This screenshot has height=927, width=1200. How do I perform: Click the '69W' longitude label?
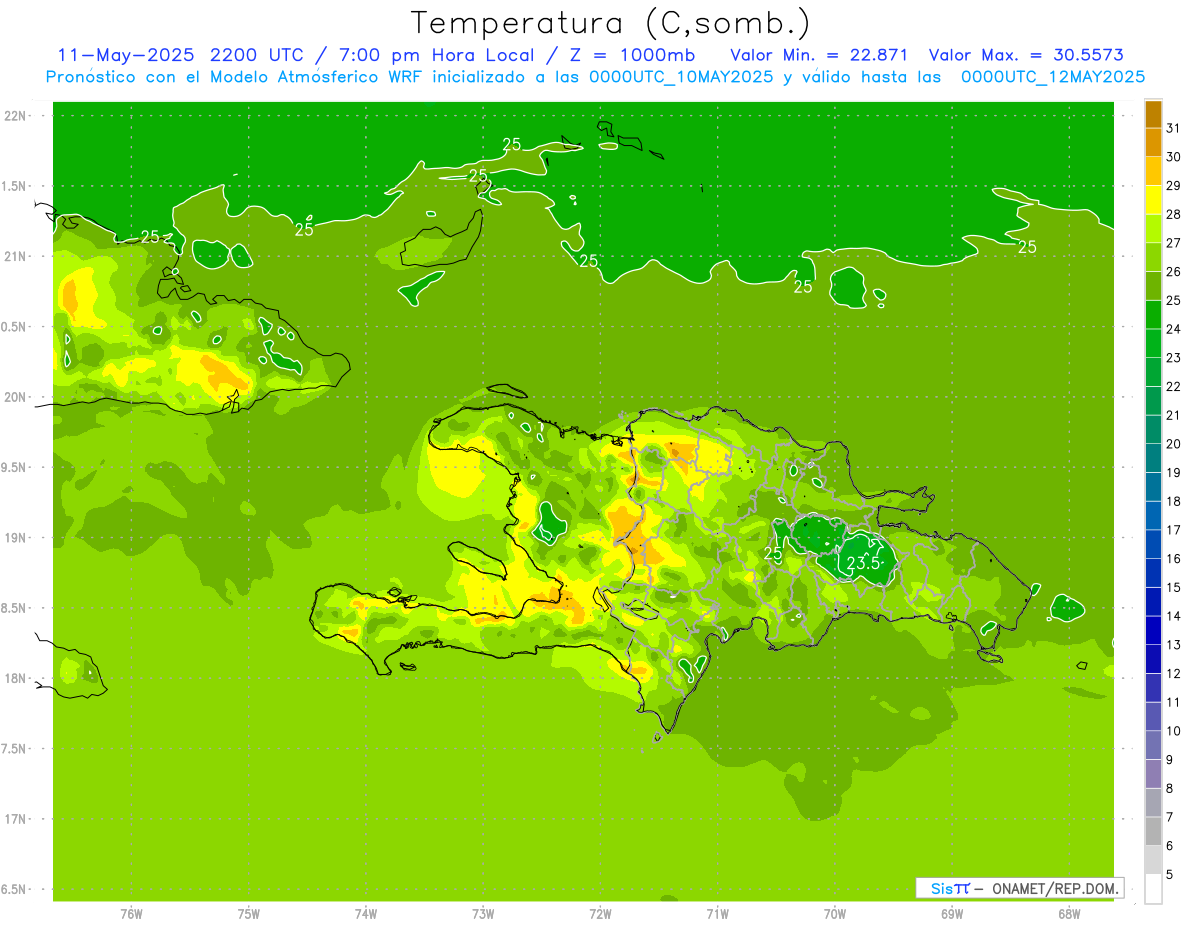(x=952, y=913)
